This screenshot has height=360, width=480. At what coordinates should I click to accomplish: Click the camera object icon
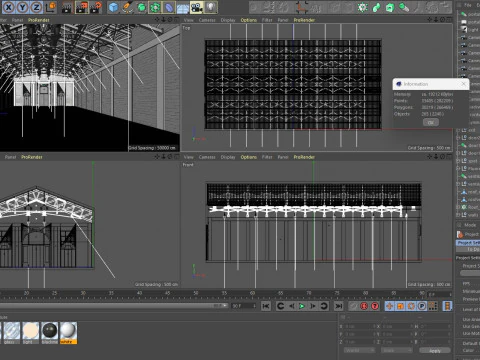coord(197,7)
